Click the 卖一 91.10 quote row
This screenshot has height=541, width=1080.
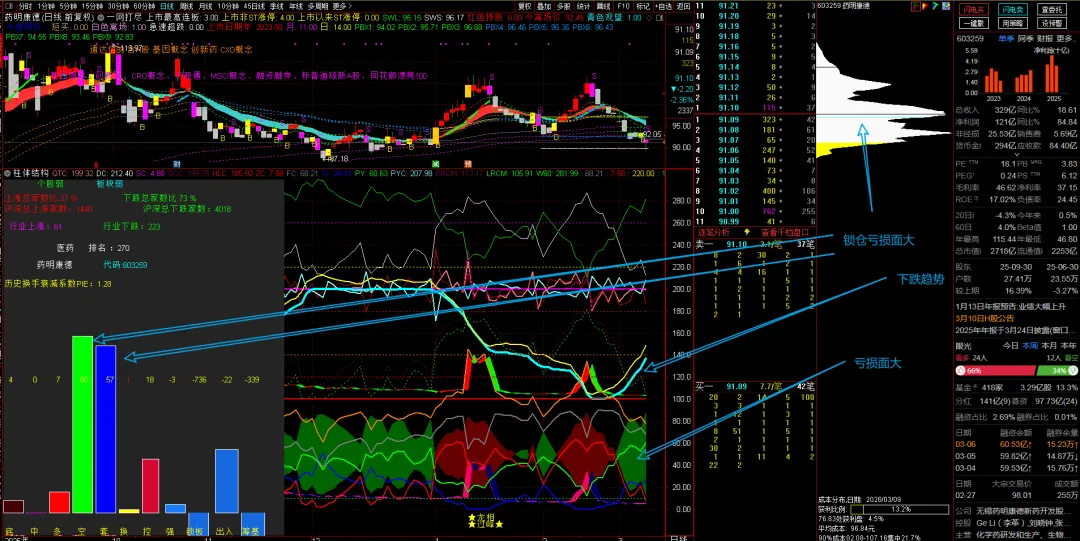click(x=755, y=244)
